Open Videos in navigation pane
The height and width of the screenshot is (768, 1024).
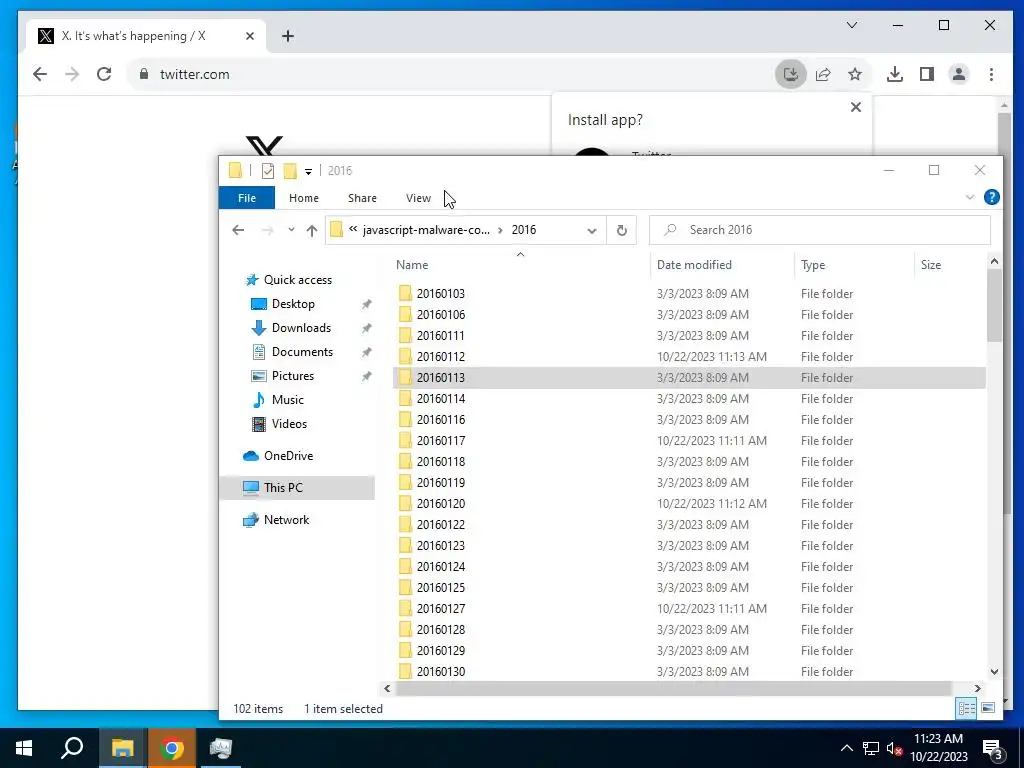(289, 424)
